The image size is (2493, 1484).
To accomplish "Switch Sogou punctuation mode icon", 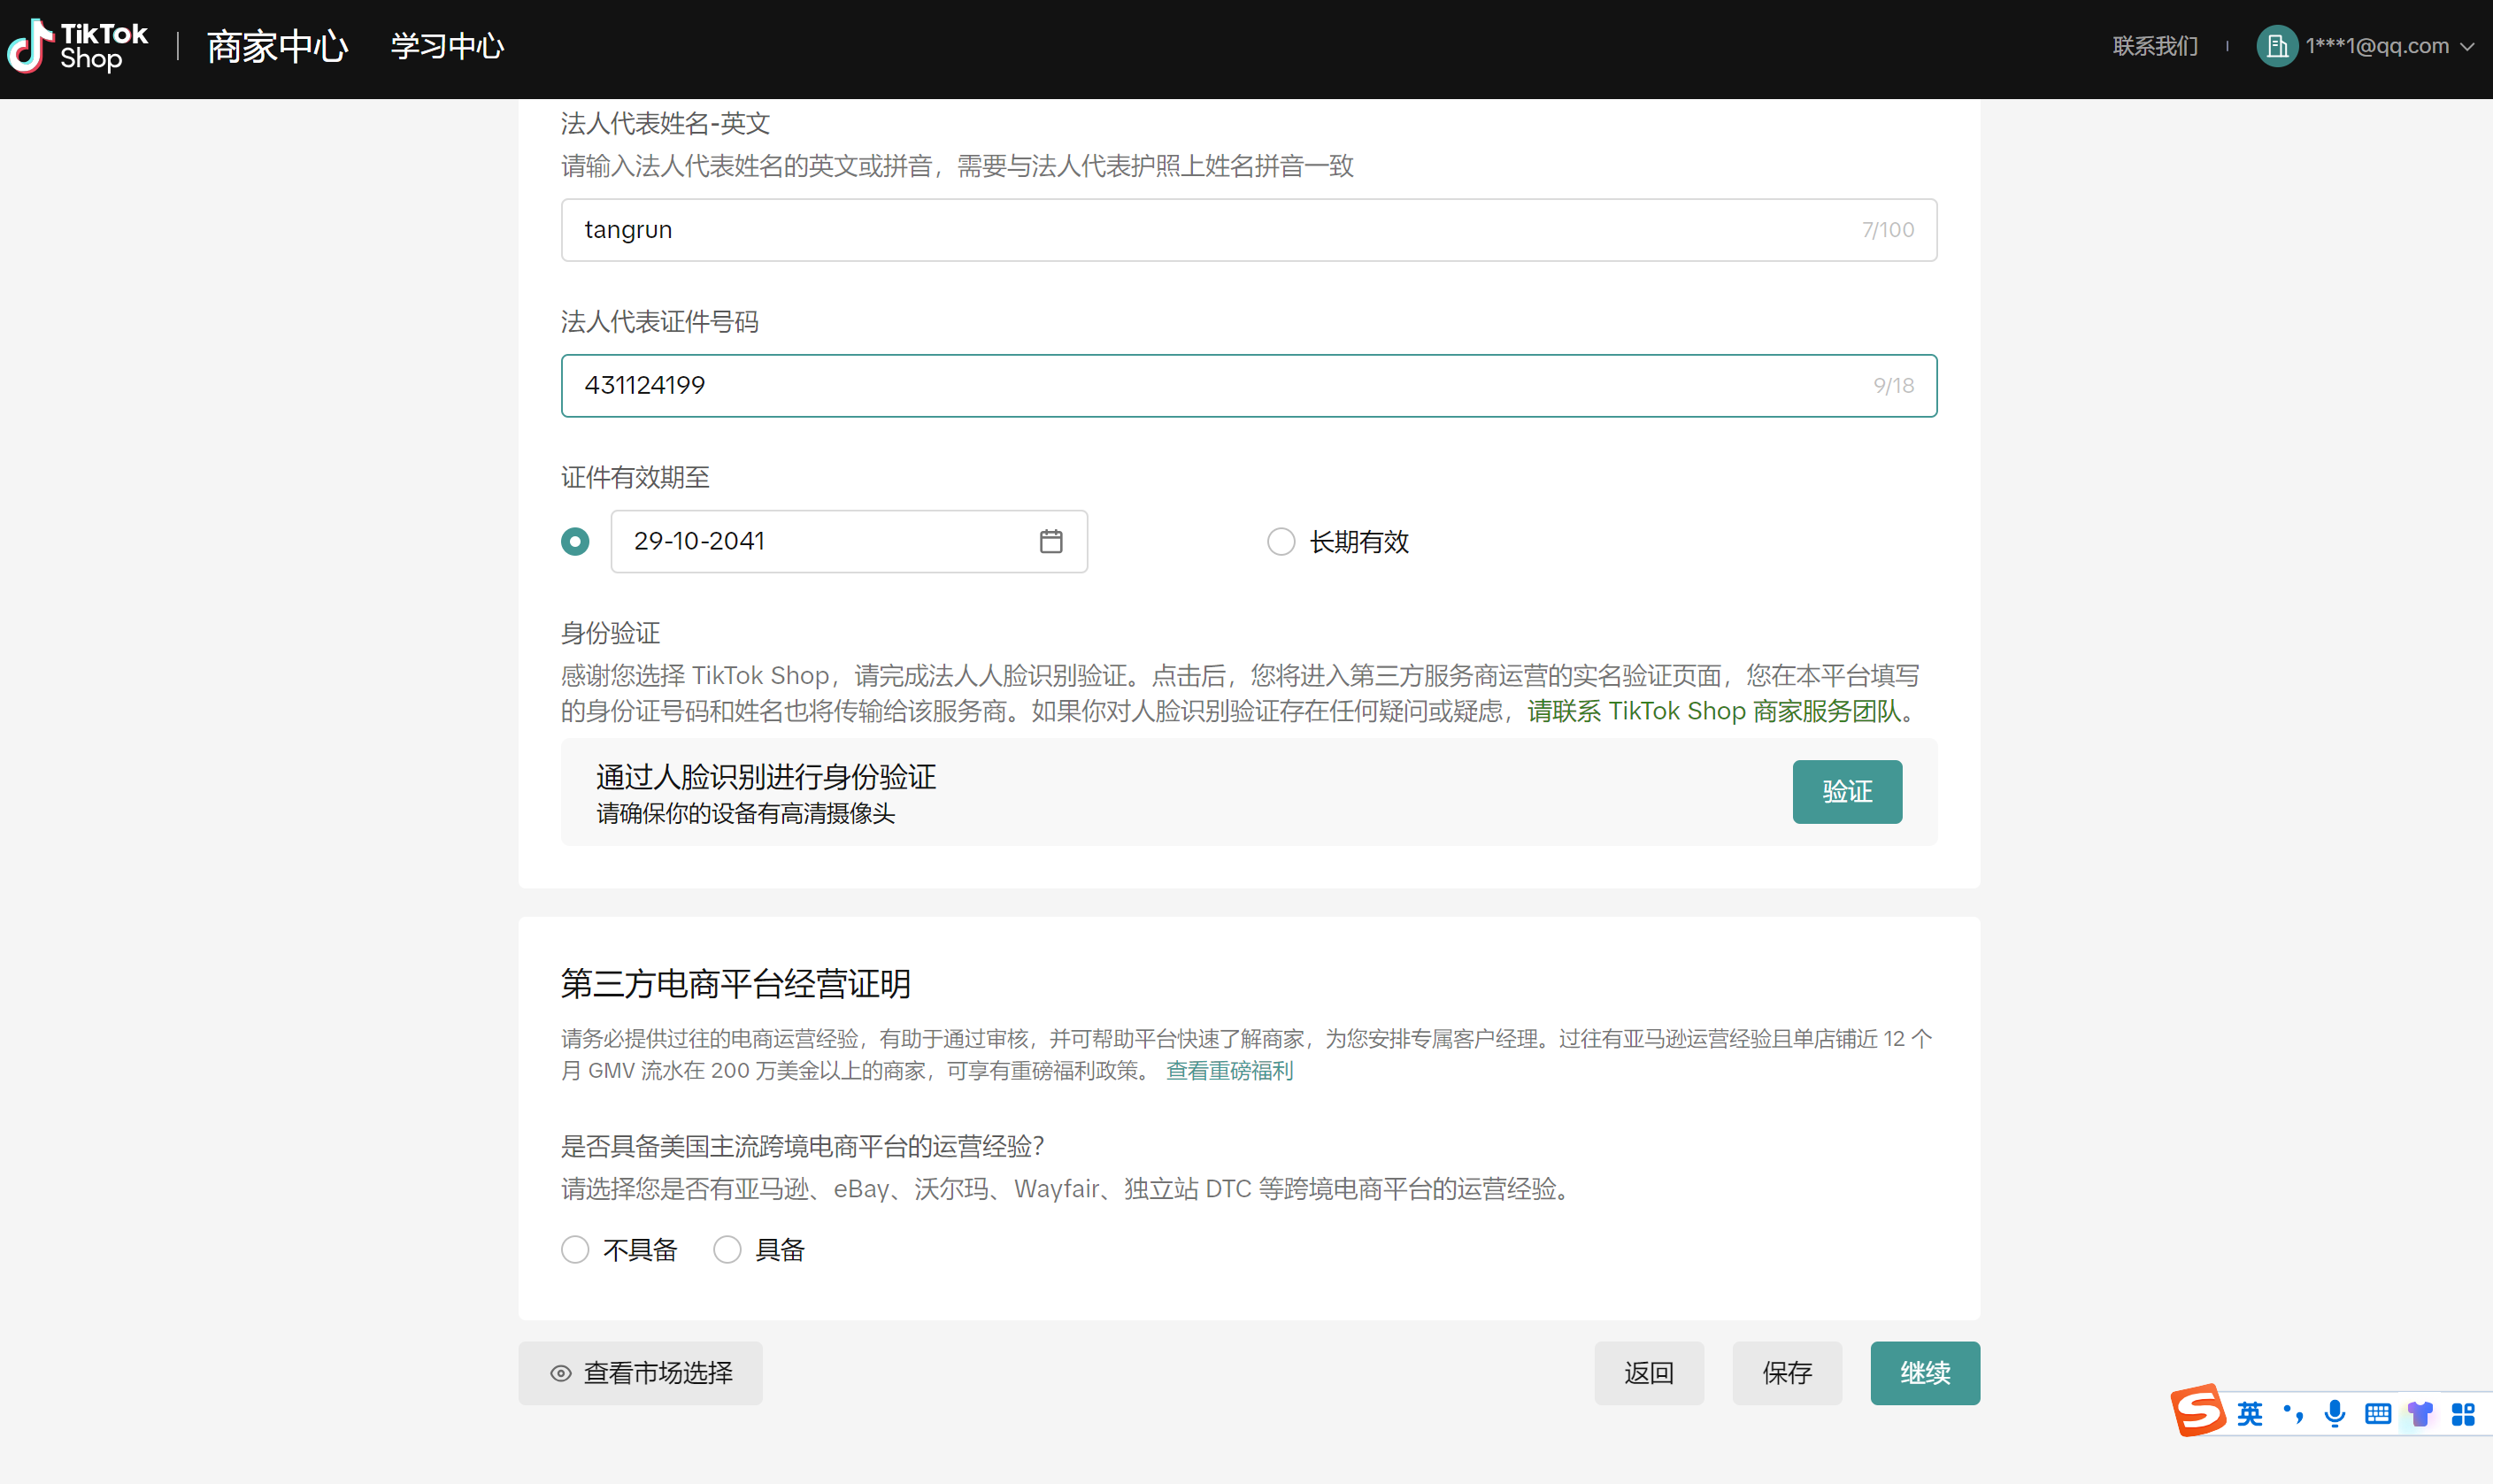I will (x=2292, y=1413).
